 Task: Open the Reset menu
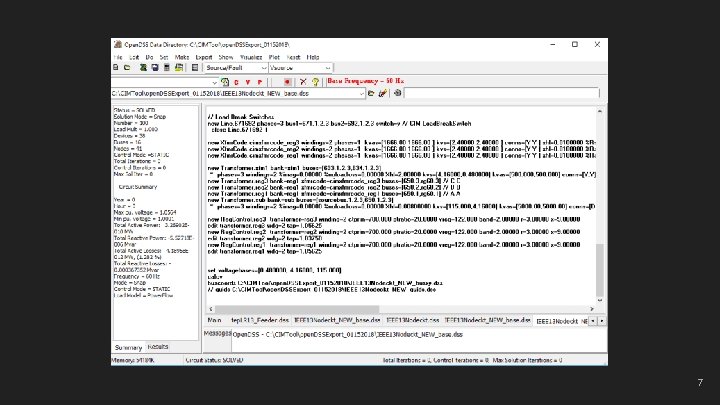293,57
